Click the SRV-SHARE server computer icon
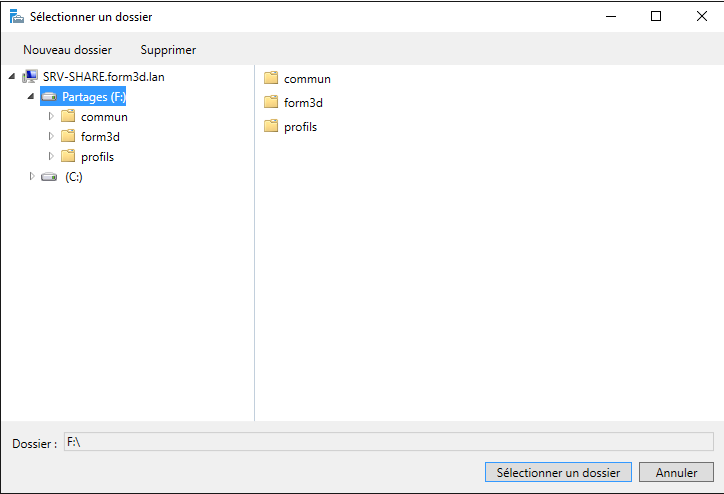724x494 pixels. coord(30,76)
